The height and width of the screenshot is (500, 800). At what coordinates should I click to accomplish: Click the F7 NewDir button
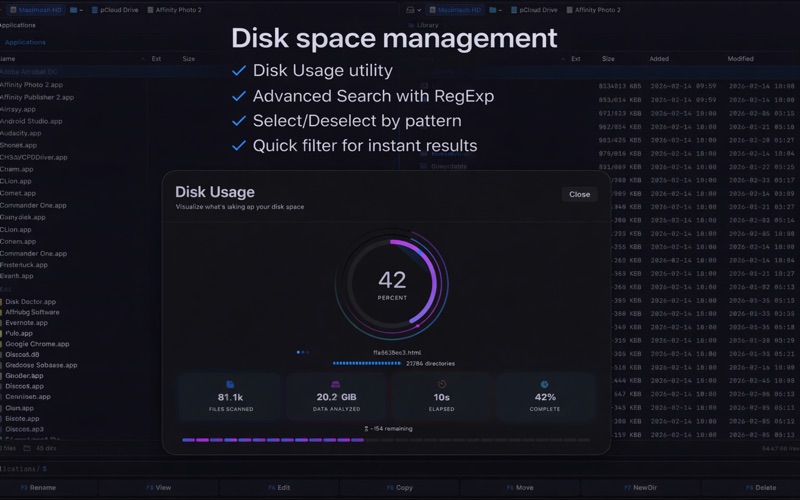tap(640, 488)
